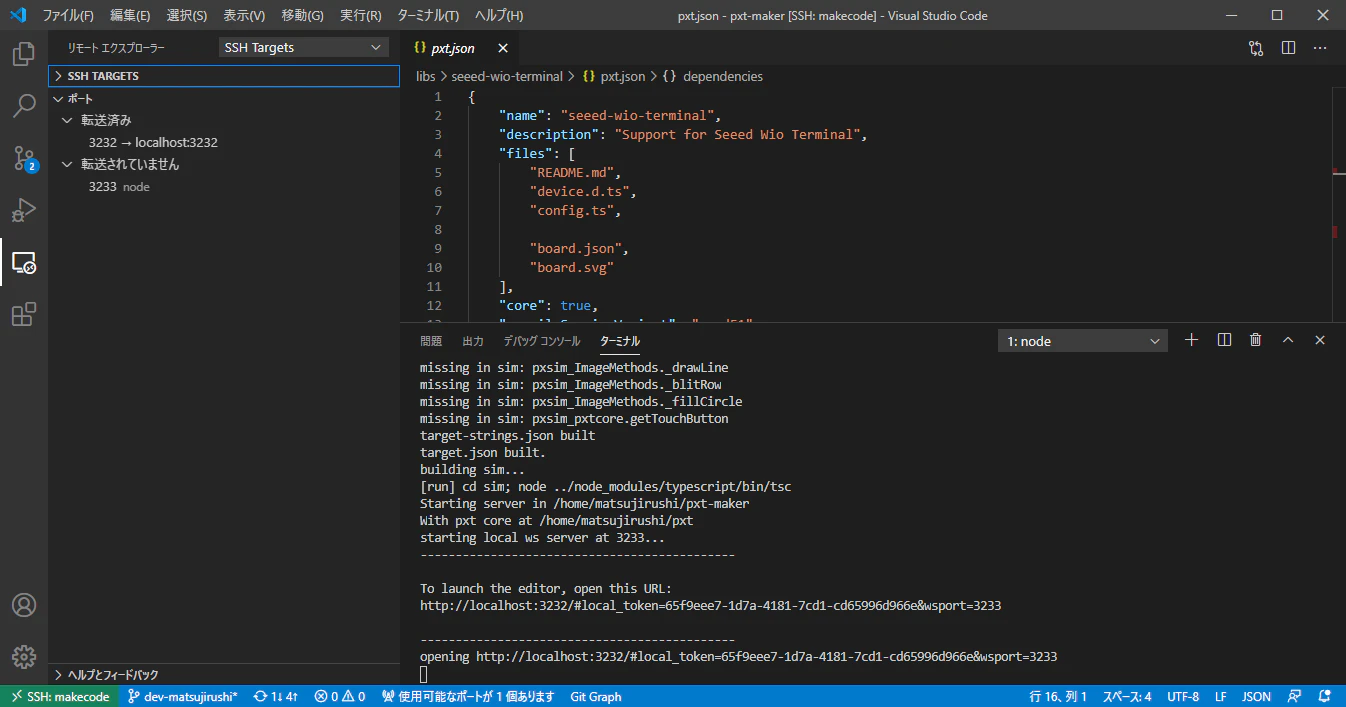Viewport: 1346px width, 707px height.
Task: Click the JSON language mode indicator
Action: (x=1257, y=696)
